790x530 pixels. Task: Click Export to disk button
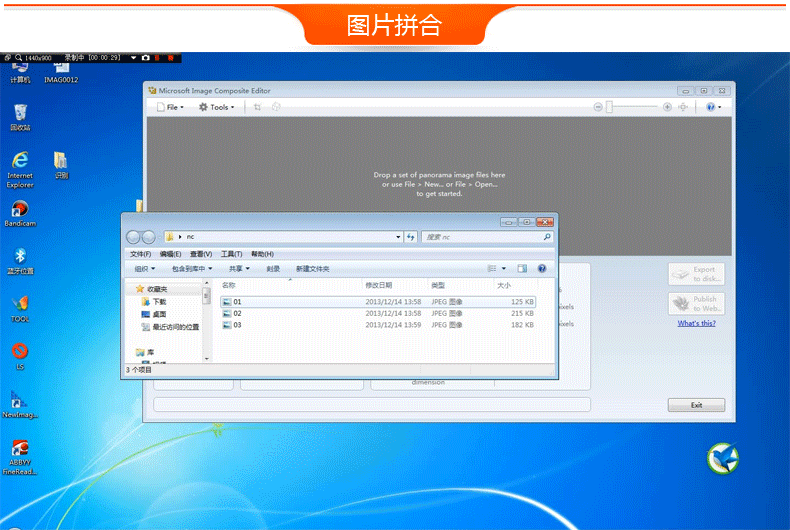(696, 274)
